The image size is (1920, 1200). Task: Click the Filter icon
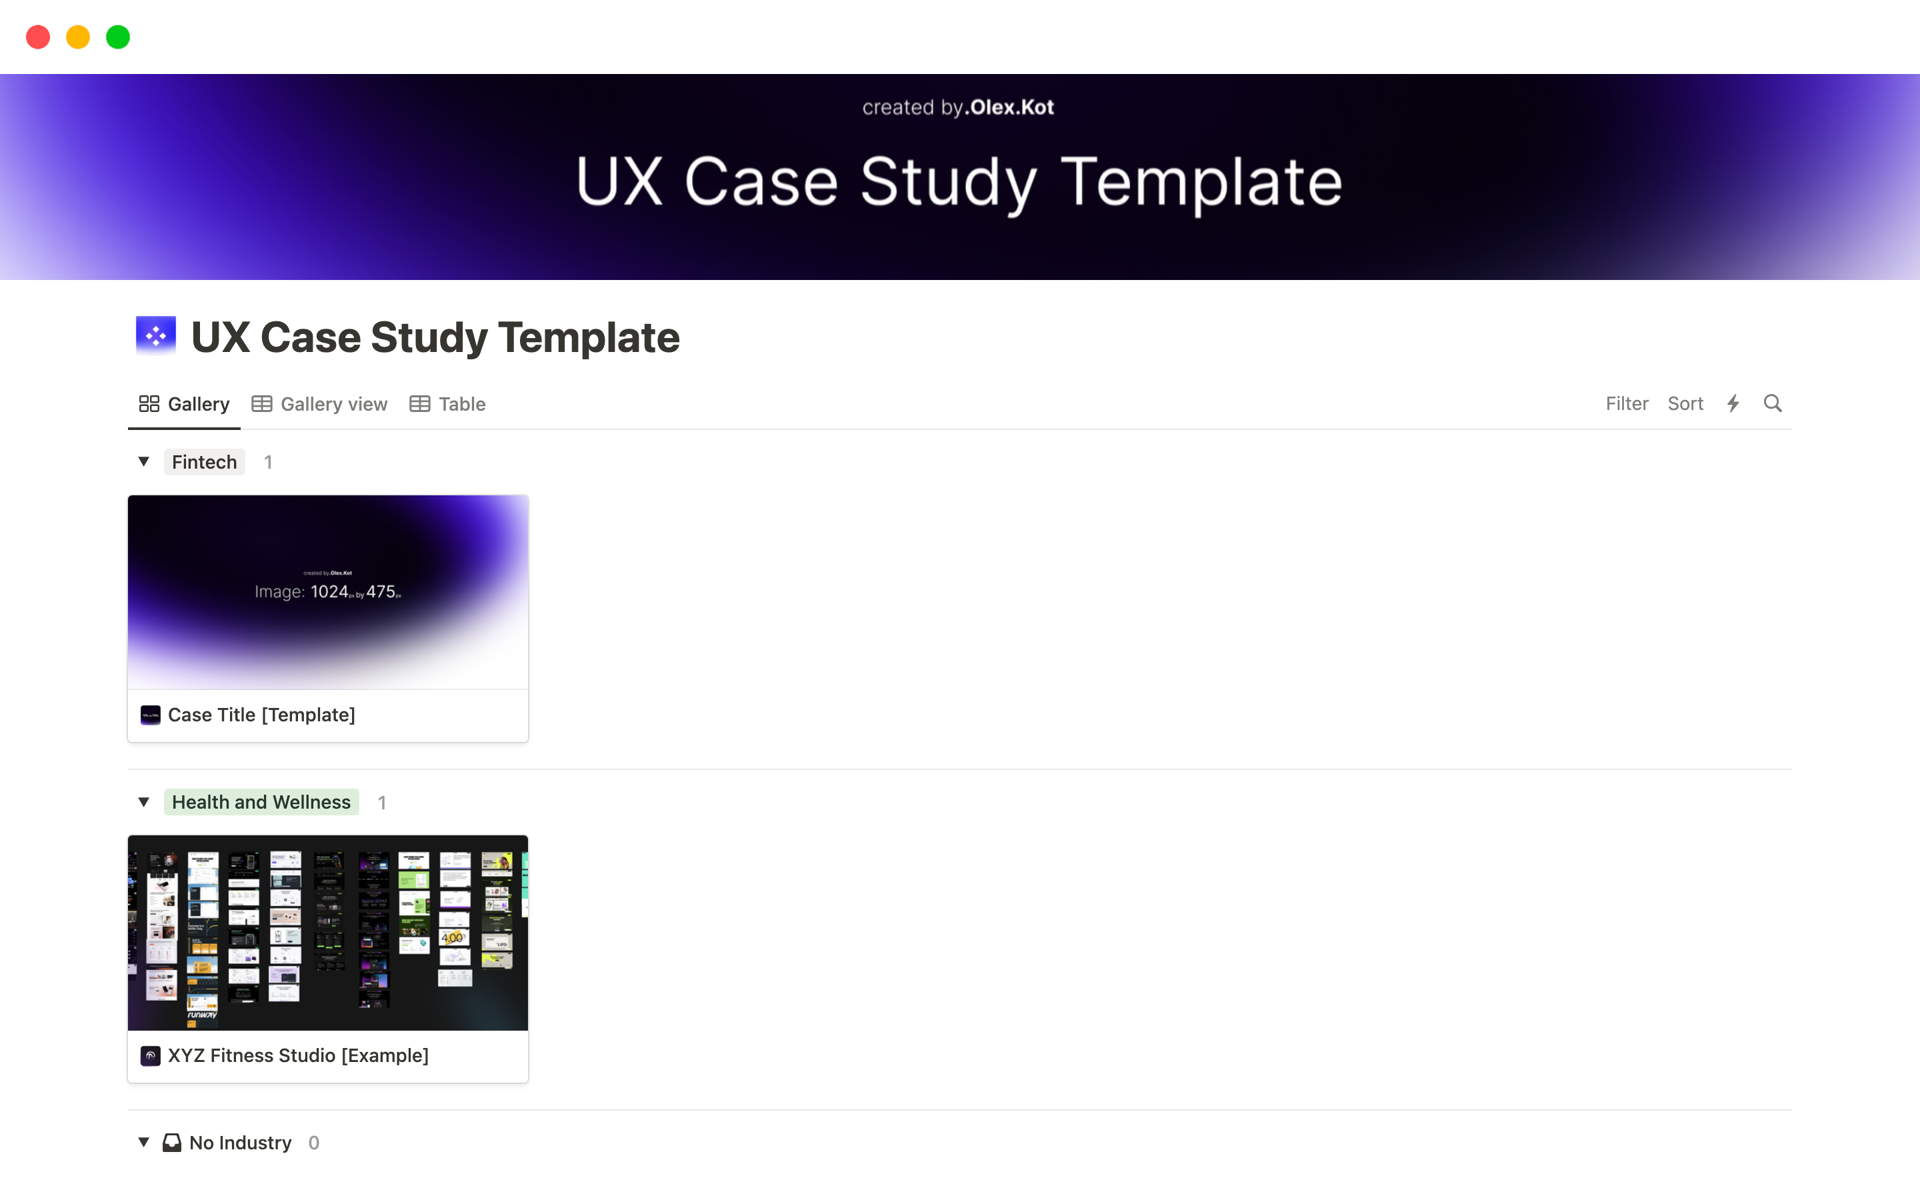point(1624,402)
